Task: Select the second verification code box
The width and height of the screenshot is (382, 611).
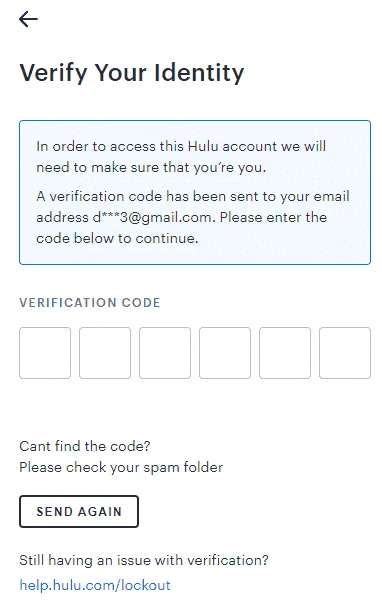Action: click(x=105, y=353)
